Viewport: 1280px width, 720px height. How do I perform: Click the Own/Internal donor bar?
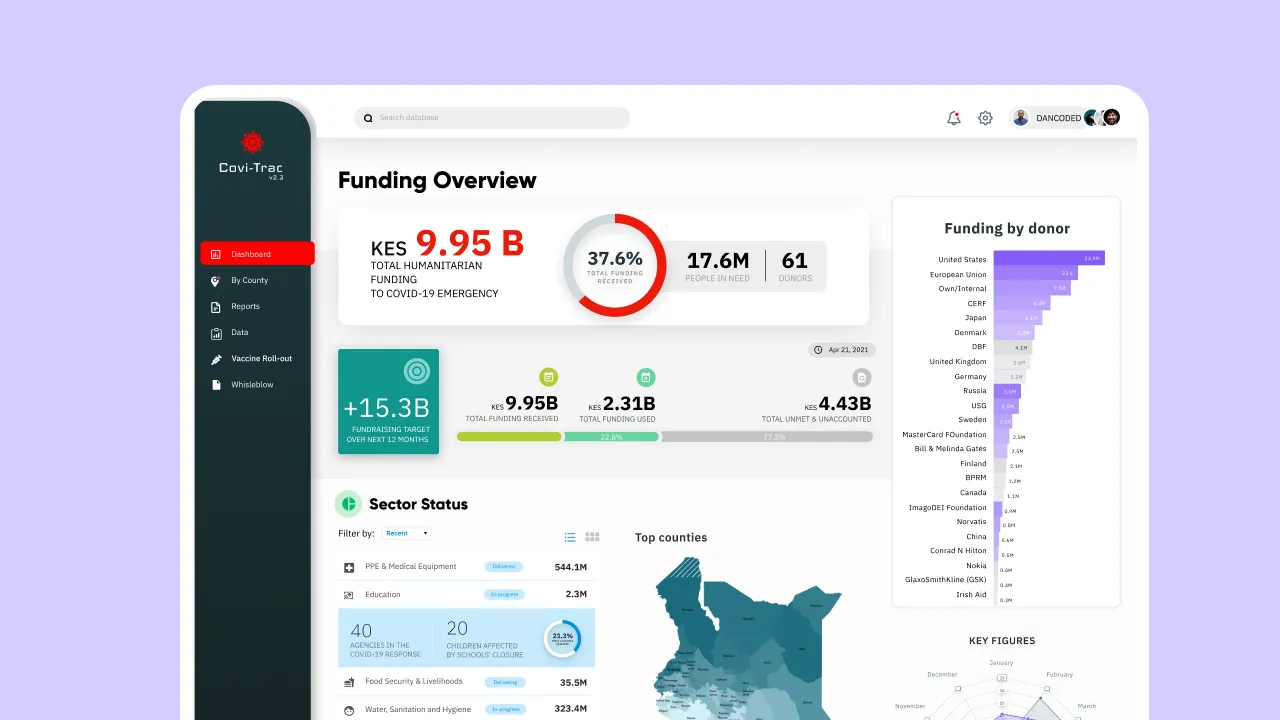(x=1032, y=288)
